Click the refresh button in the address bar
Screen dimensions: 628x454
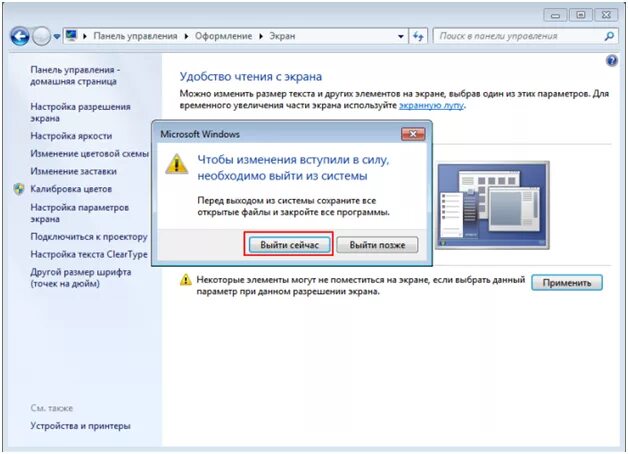click(418, 36)
